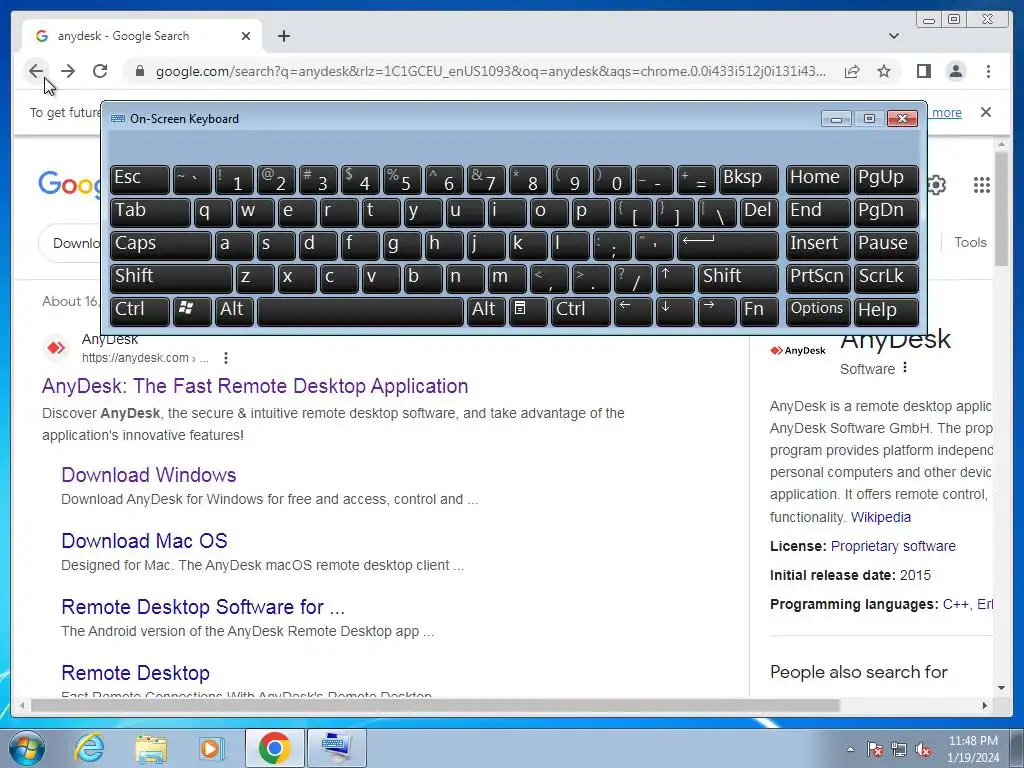Go back using Chrome's back arrow
Image resolution: width=1024 pixels, height=768 pixels.
click(36, 71)
